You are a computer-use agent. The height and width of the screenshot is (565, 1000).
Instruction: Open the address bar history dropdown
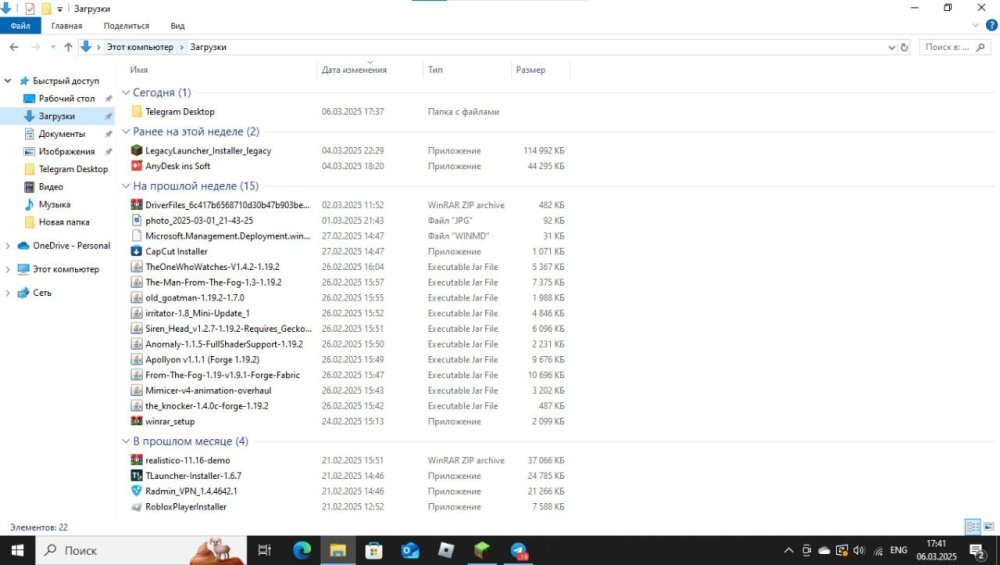click(892, 47)
